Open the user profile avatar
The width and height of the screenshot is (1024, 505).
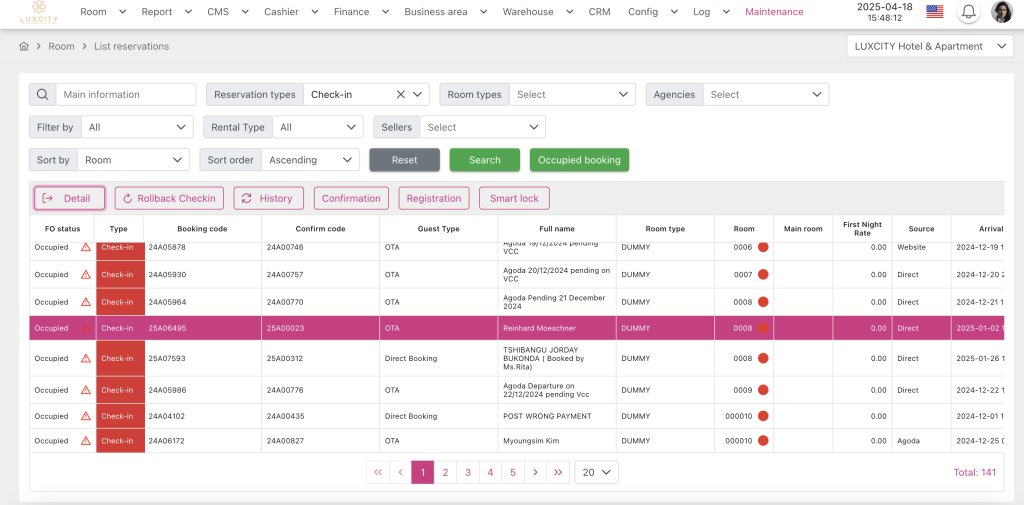[1001, 12]
